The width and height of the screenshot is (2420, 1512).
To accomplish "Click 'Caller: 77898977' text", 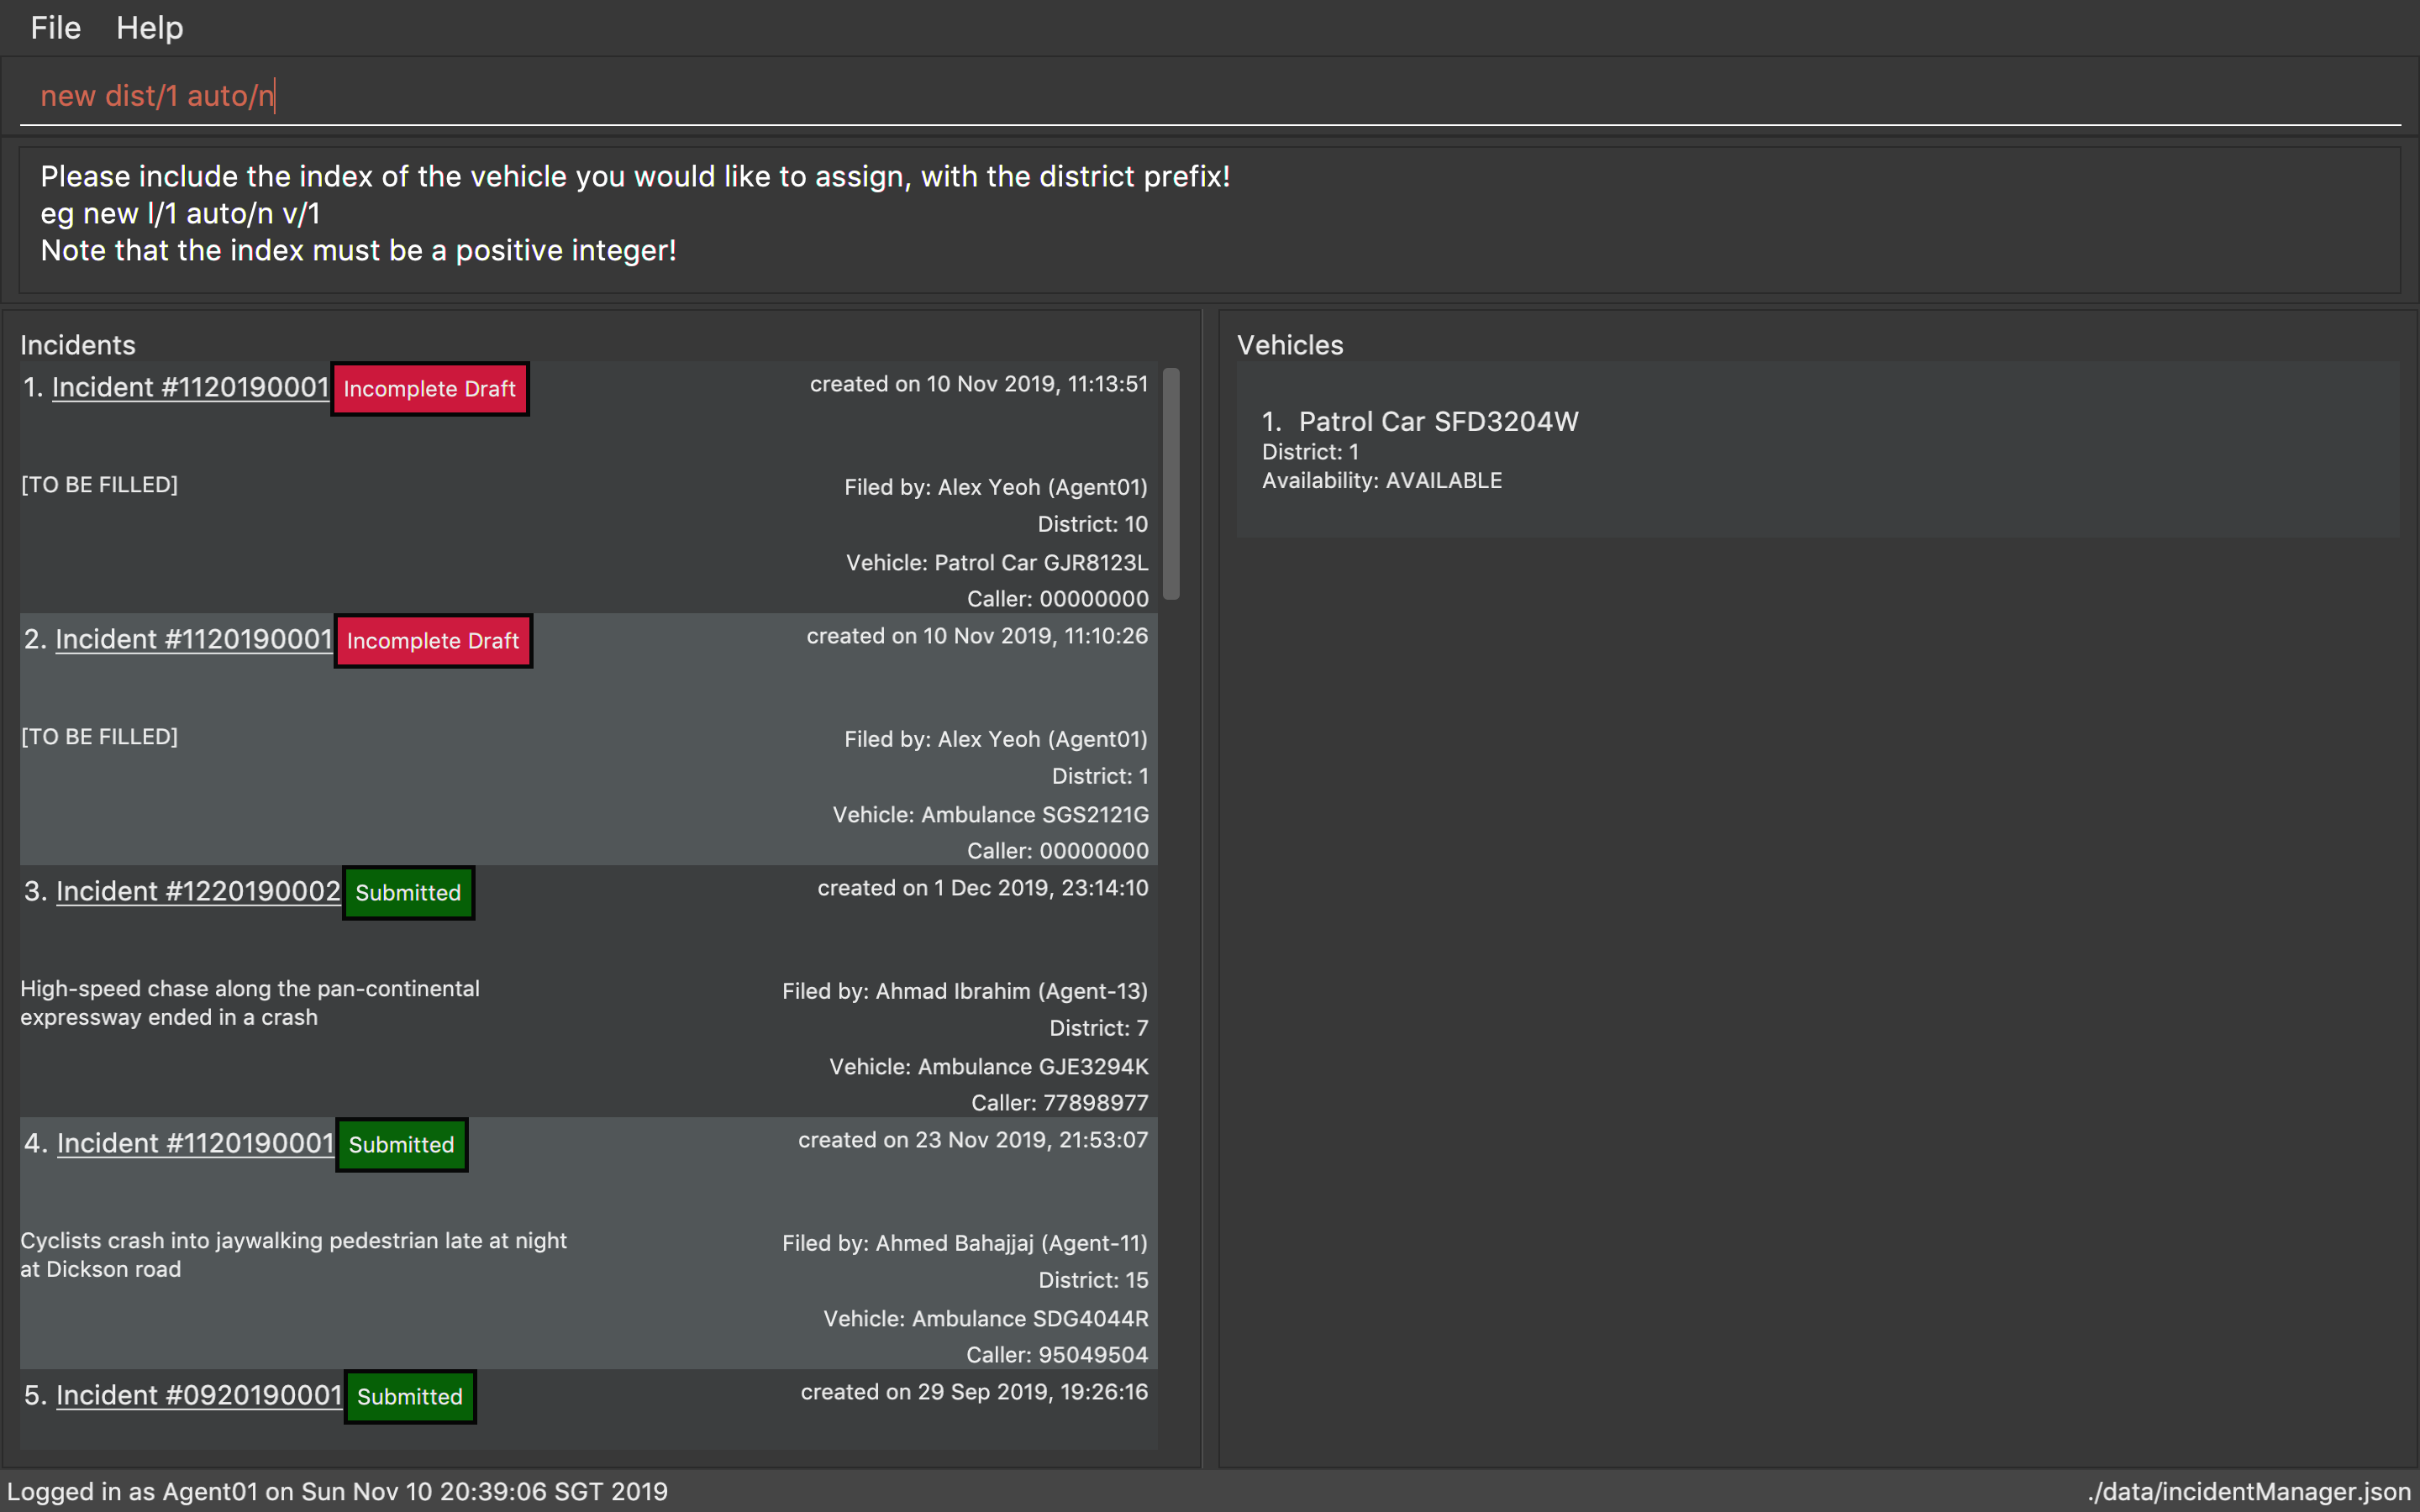I will (1060, 1103).
